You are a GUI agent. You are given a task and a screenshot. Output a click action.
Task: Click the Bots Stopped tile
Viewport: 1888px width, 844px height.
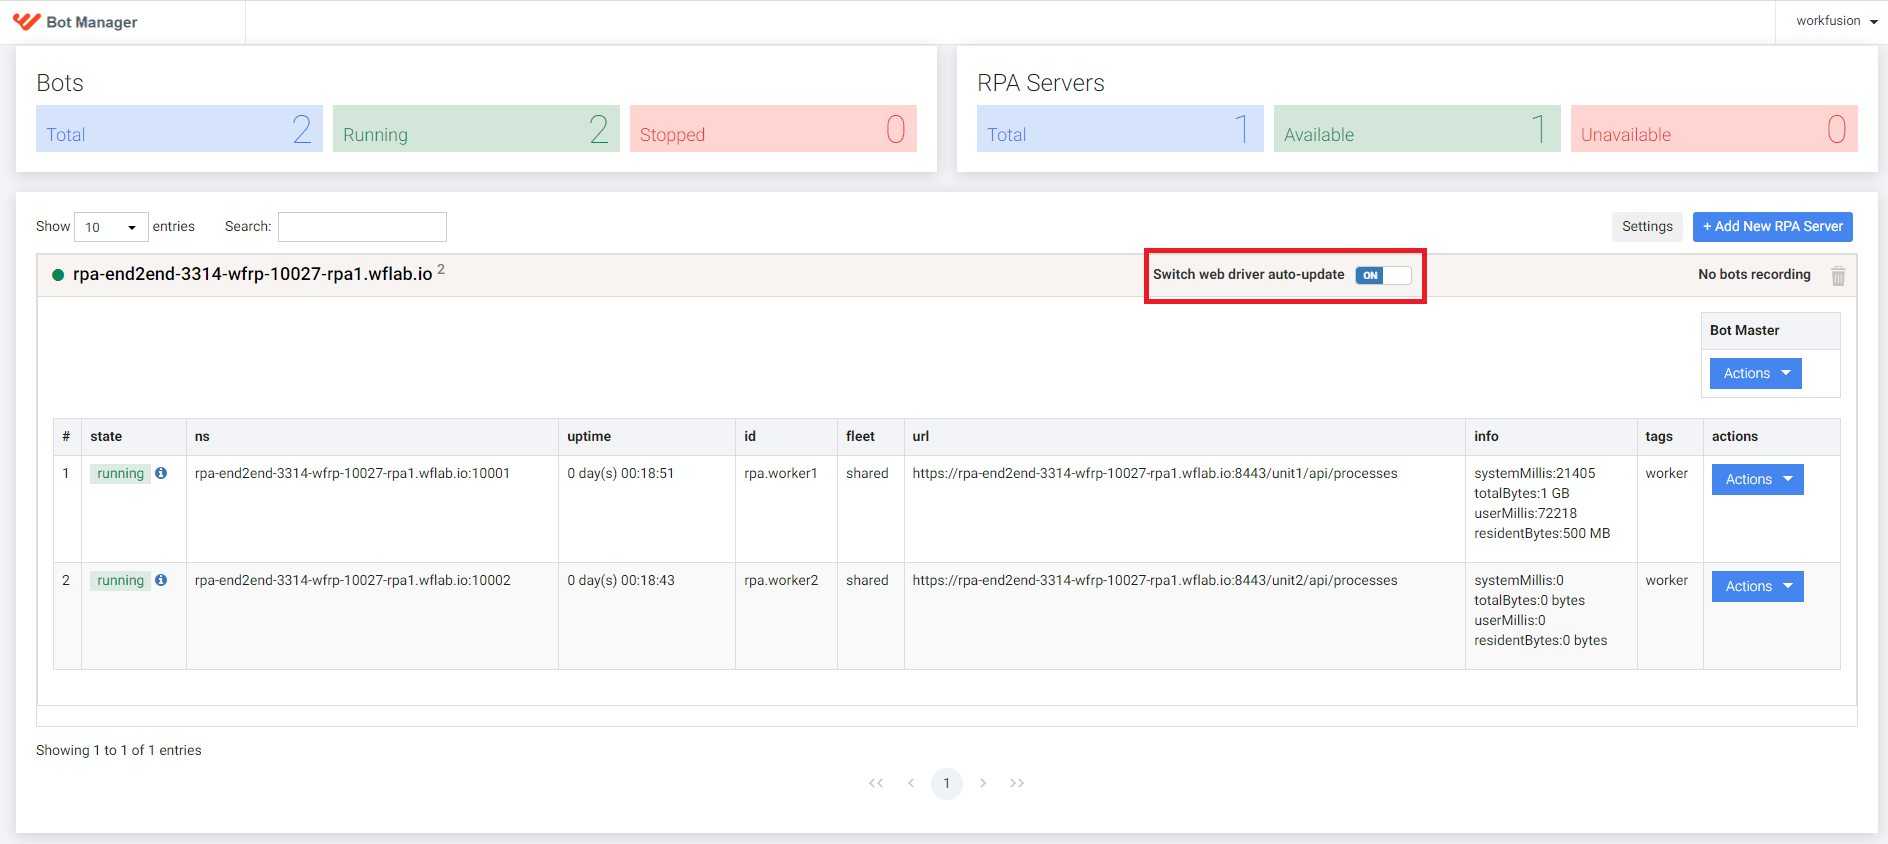773,129
